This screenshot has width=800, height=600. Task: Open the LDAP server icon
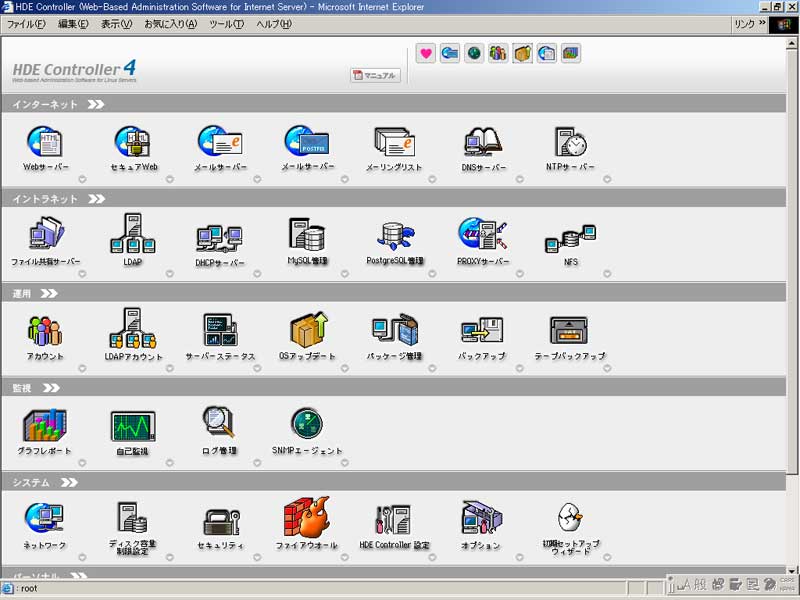[133, 234]
